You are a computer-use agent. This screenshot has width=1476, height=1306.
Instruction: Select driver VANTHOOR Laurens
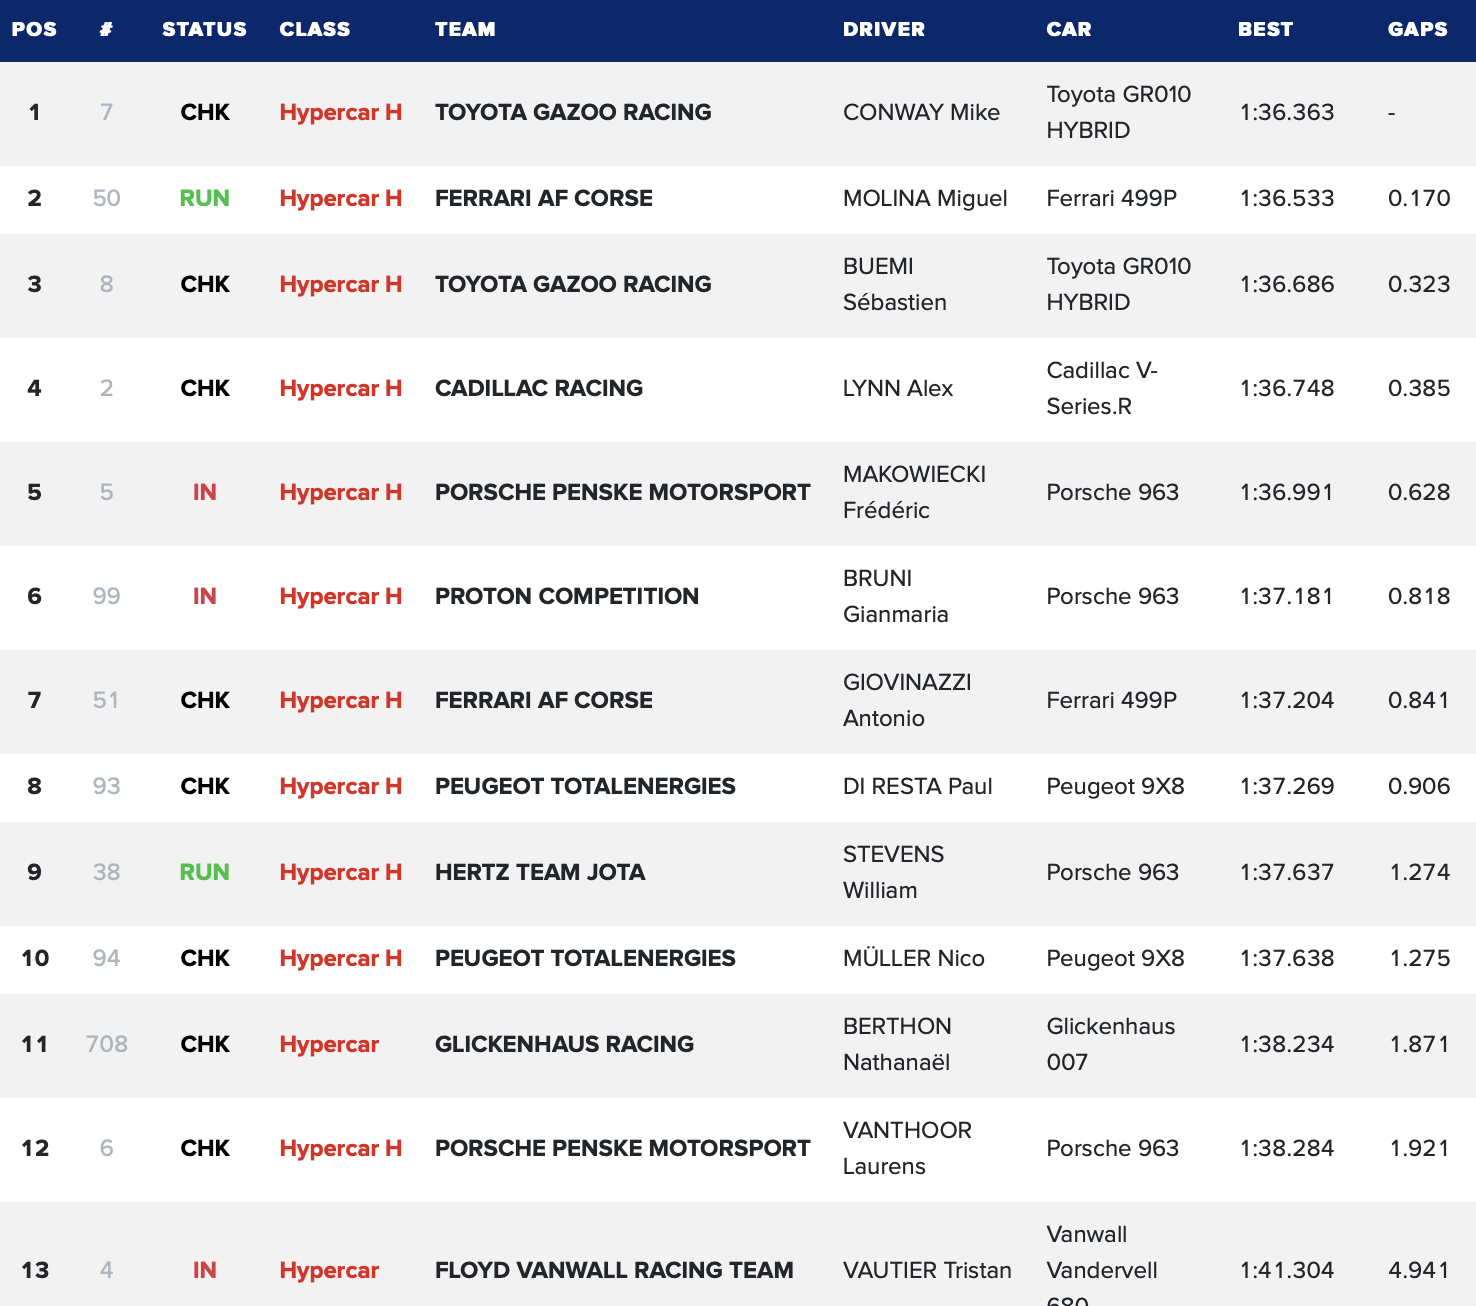(907, 1148)
